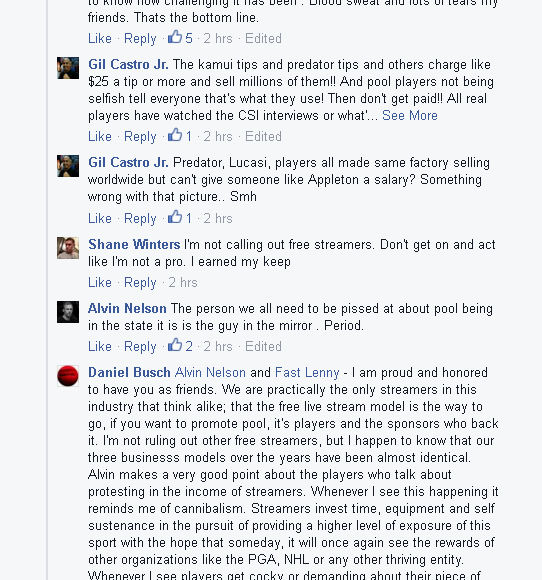Click thumbs-up icon showing 2 likes on Alvin Nelson's comment
Image resolution: width=542 pixels, height=580 pixels.
pos(175,345)
